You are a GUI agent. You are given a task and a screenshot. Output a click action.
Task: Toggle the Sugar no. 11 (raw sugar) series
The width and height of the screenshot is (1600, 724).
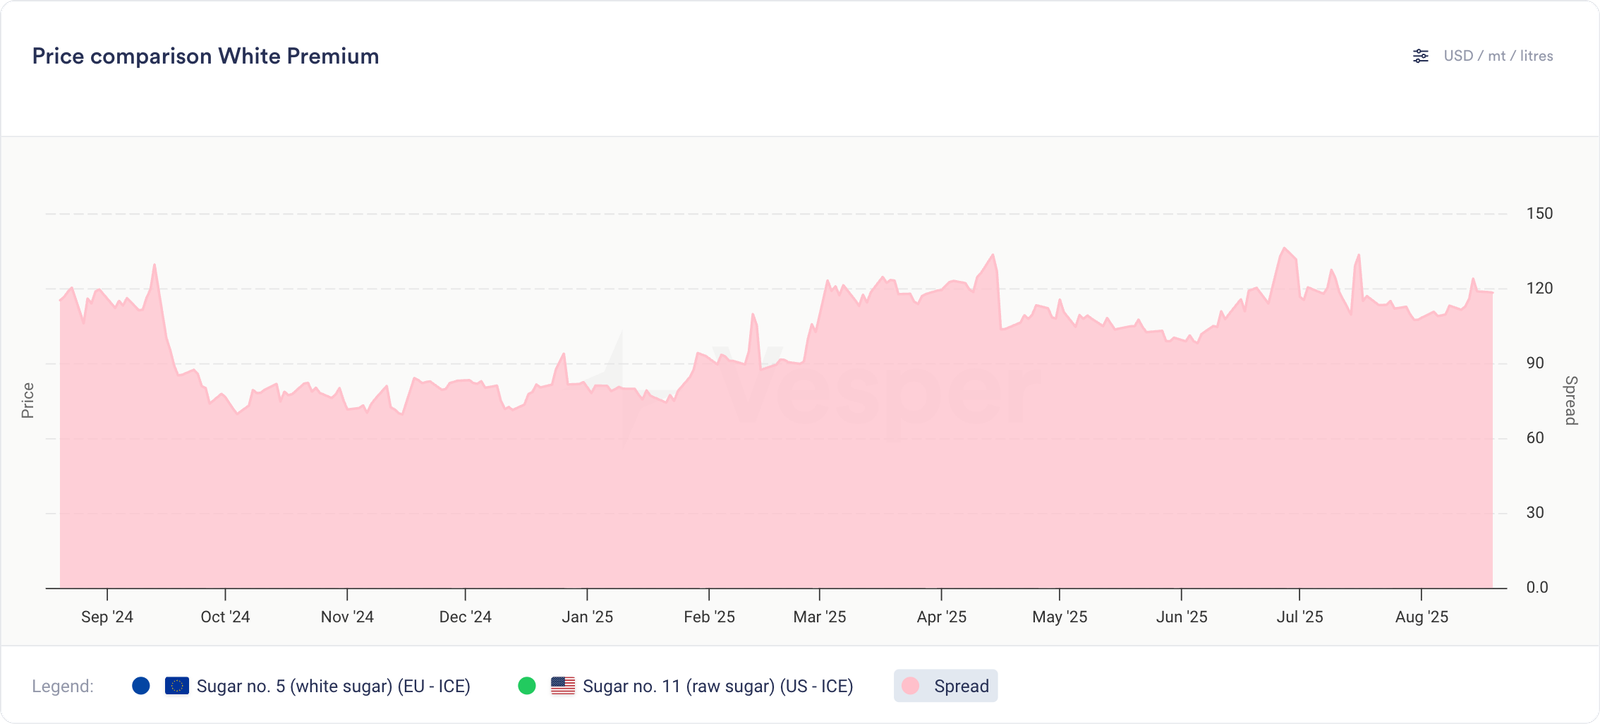click(717, 686)
